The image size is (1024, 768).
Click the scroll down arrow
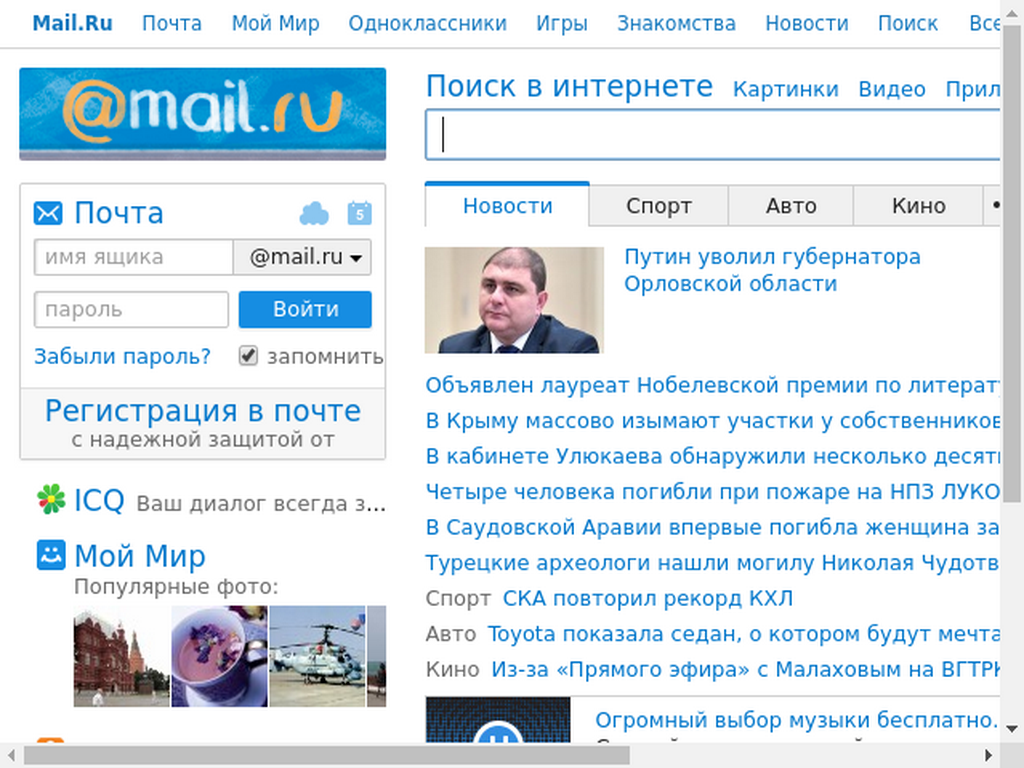[x=1012, y=728]
